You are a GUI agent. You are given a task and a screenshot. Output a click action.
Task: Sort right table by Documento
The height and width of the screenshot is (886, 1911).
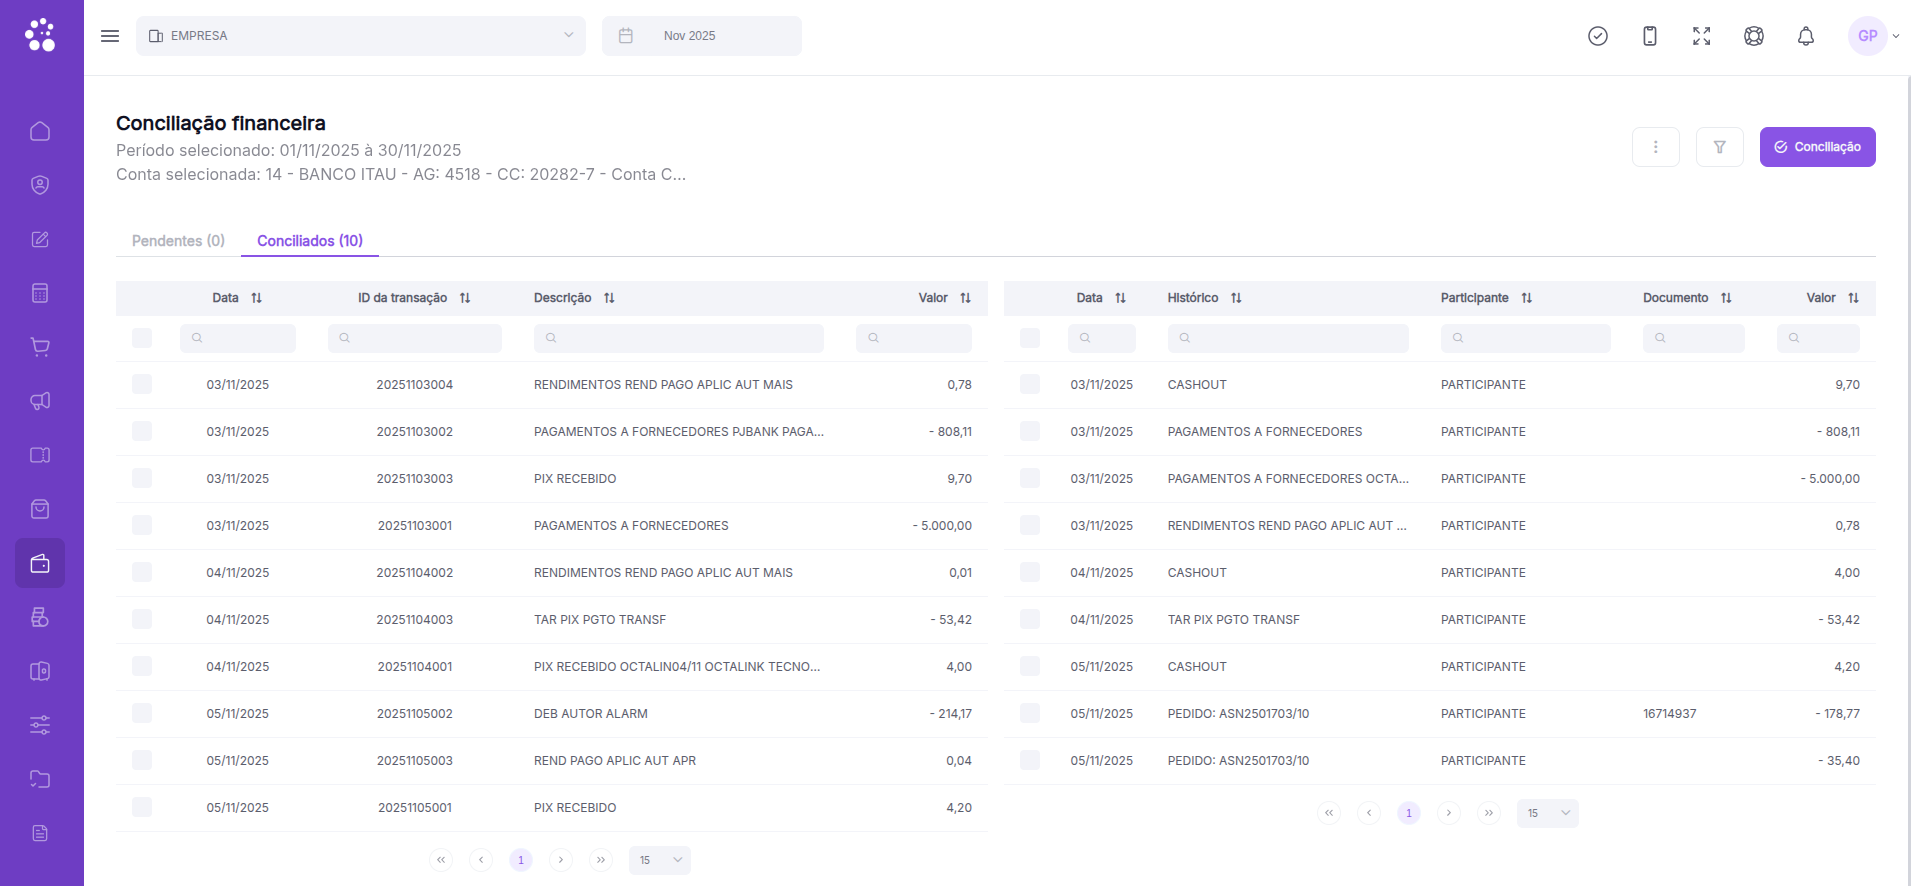coord(1726,298)
